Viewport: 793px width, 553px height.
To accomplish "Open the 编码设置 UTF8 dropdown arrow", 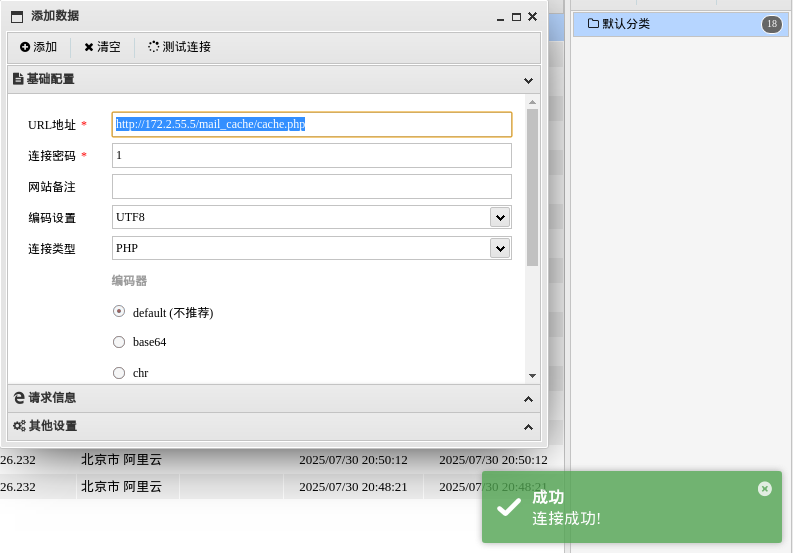I will (500, 218).
